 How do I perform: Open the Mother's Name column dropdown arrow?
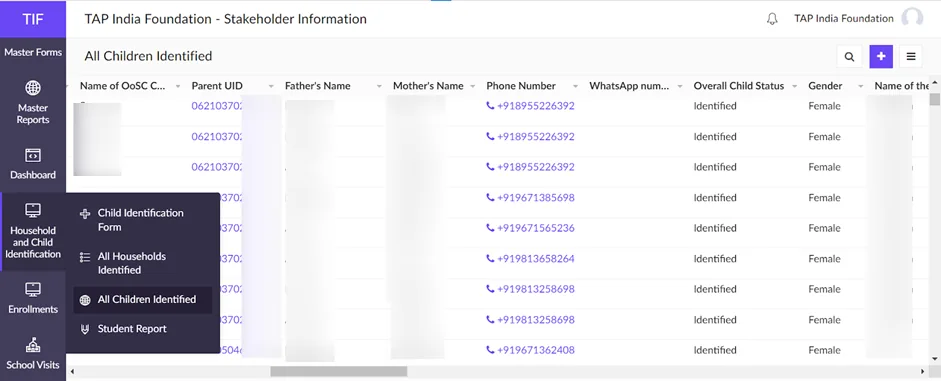click(x=473, y=86)
